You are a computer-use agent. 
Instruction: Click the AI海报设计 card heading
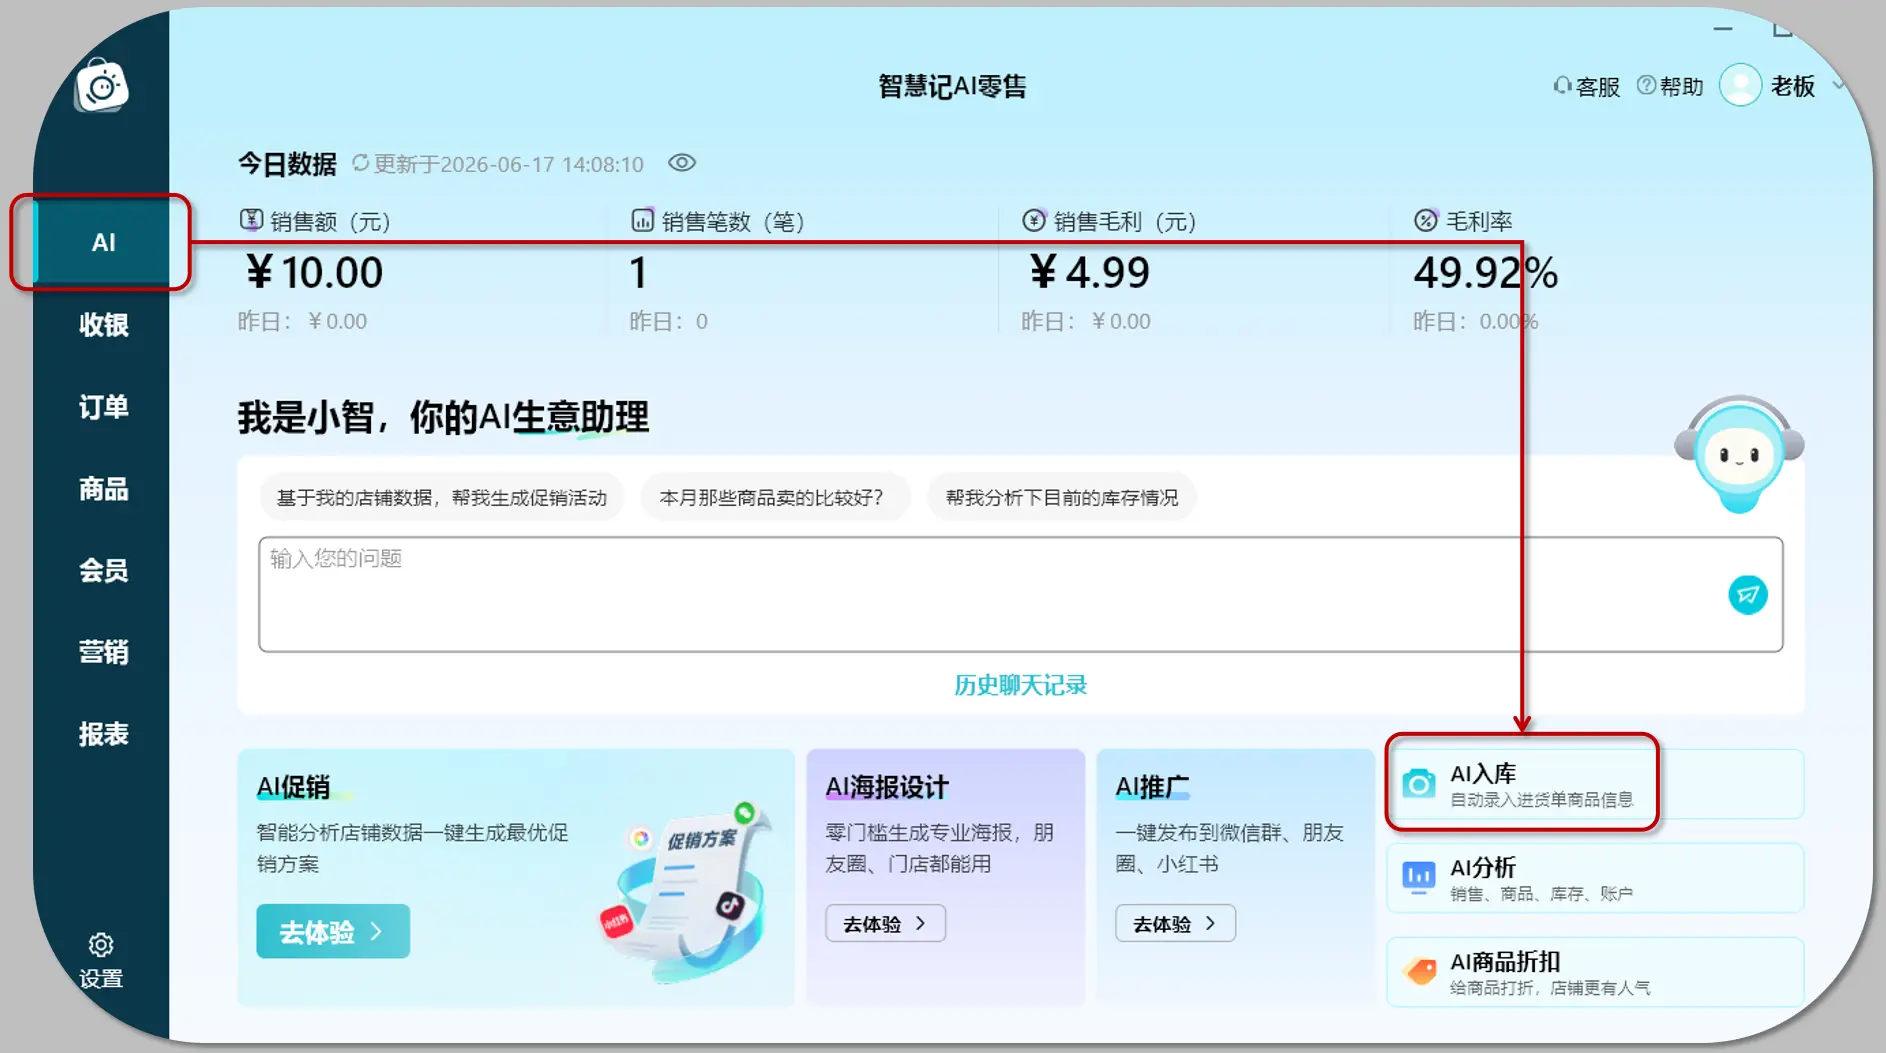click(887, 787)
